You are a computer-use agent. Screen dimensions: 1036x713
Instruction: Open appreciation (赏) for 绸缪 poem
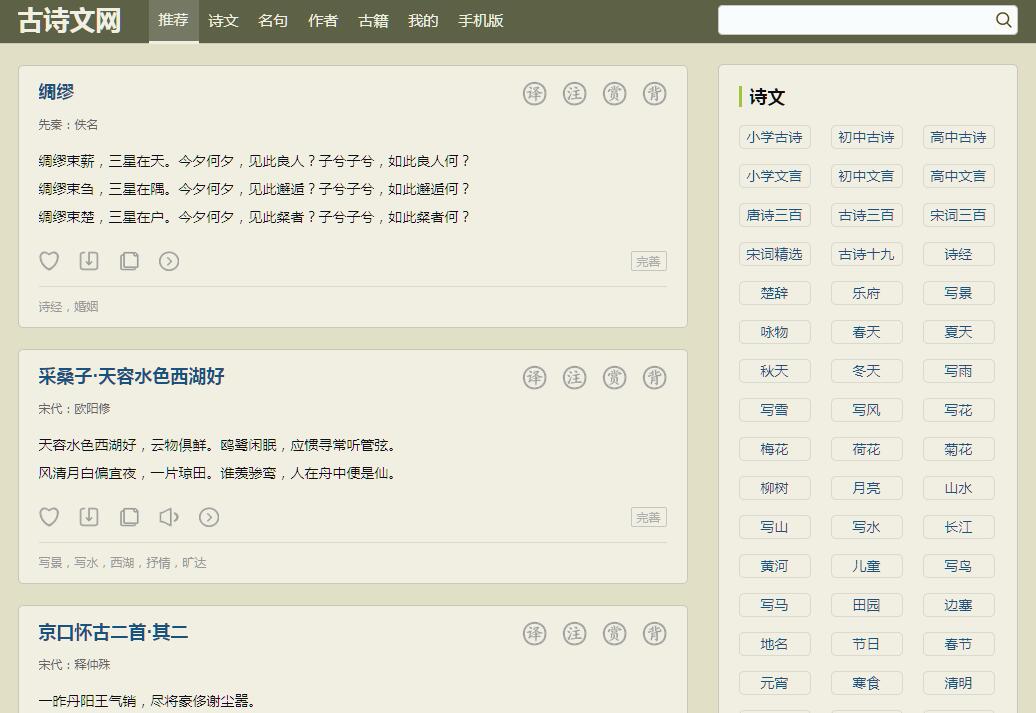pyautogui.click(x=614, y=94)
